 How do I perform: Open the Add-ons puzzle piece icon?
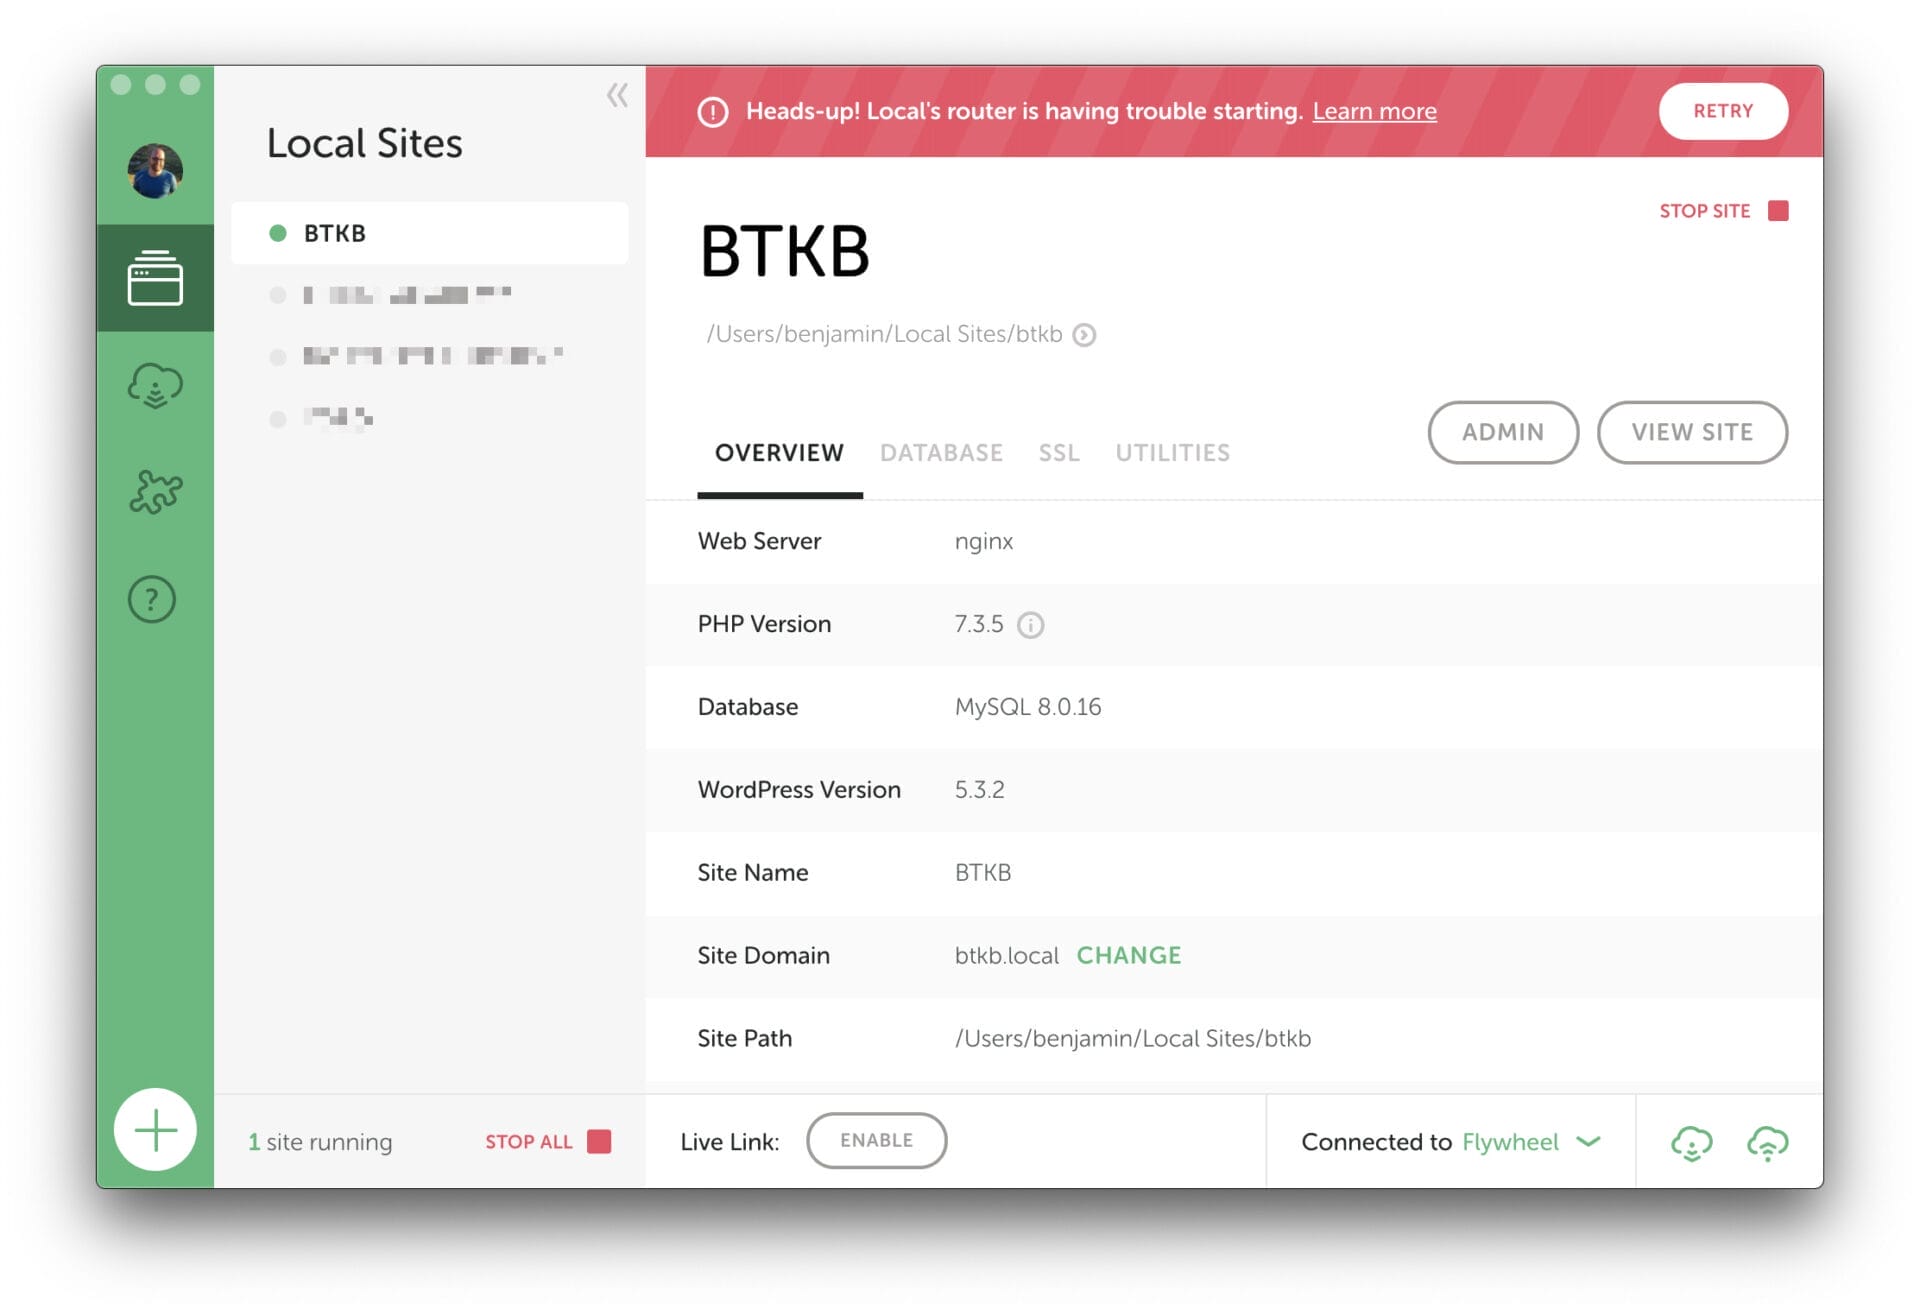coord(155,492)
